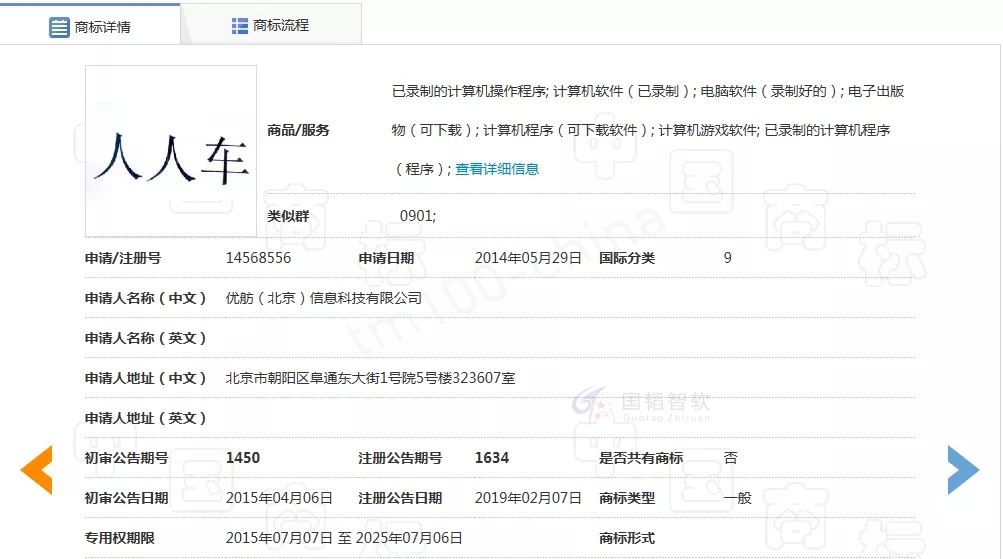Click the 商标流程 grid icon
1003x559 pixels.
pos(239,26)
